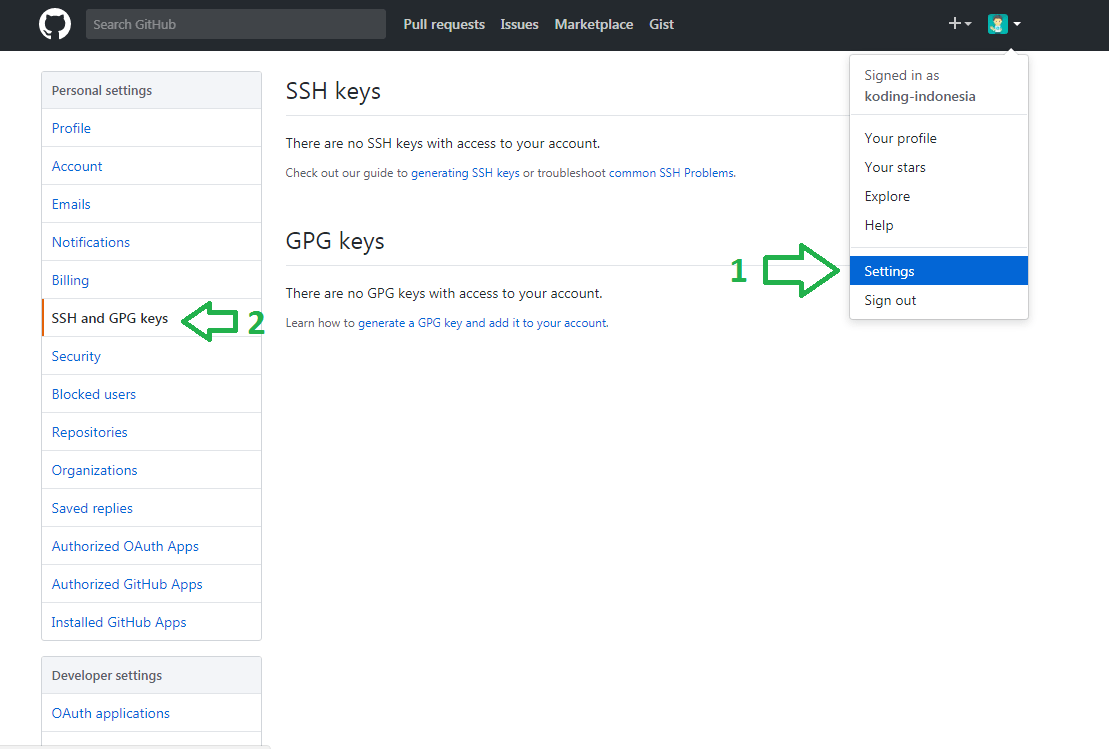Choose Settings from user menu
This screenshot has width=1109, height=749.
pos(939,271)
